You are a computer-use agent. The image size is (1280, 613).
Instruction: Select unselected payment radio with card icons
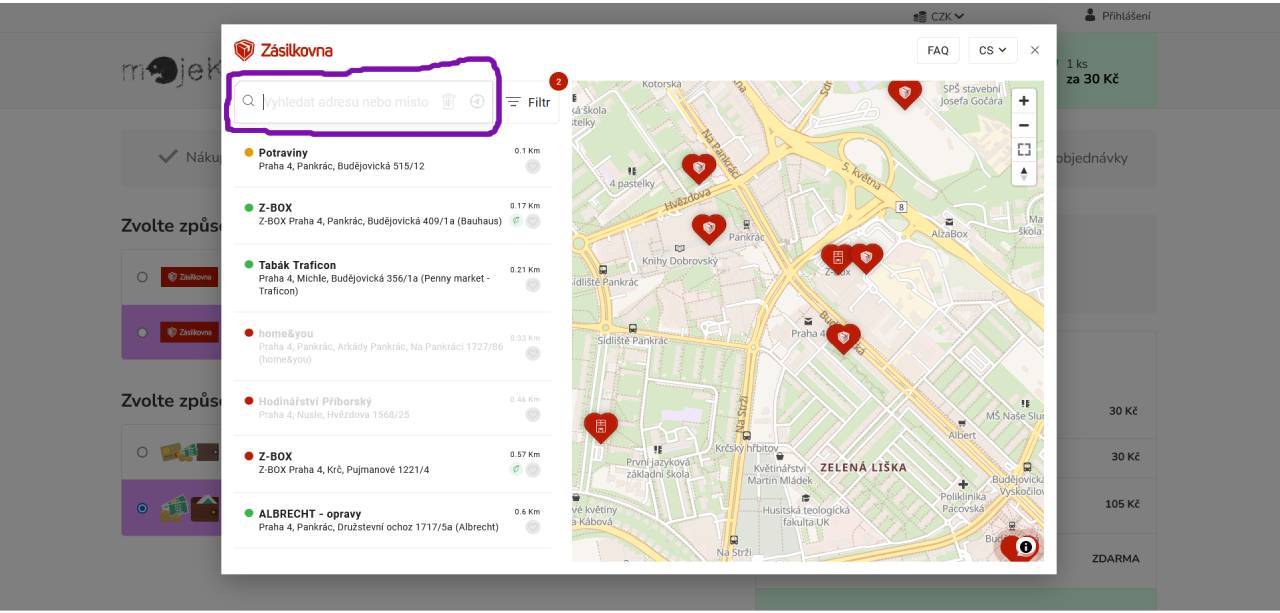tap(142, 452)
